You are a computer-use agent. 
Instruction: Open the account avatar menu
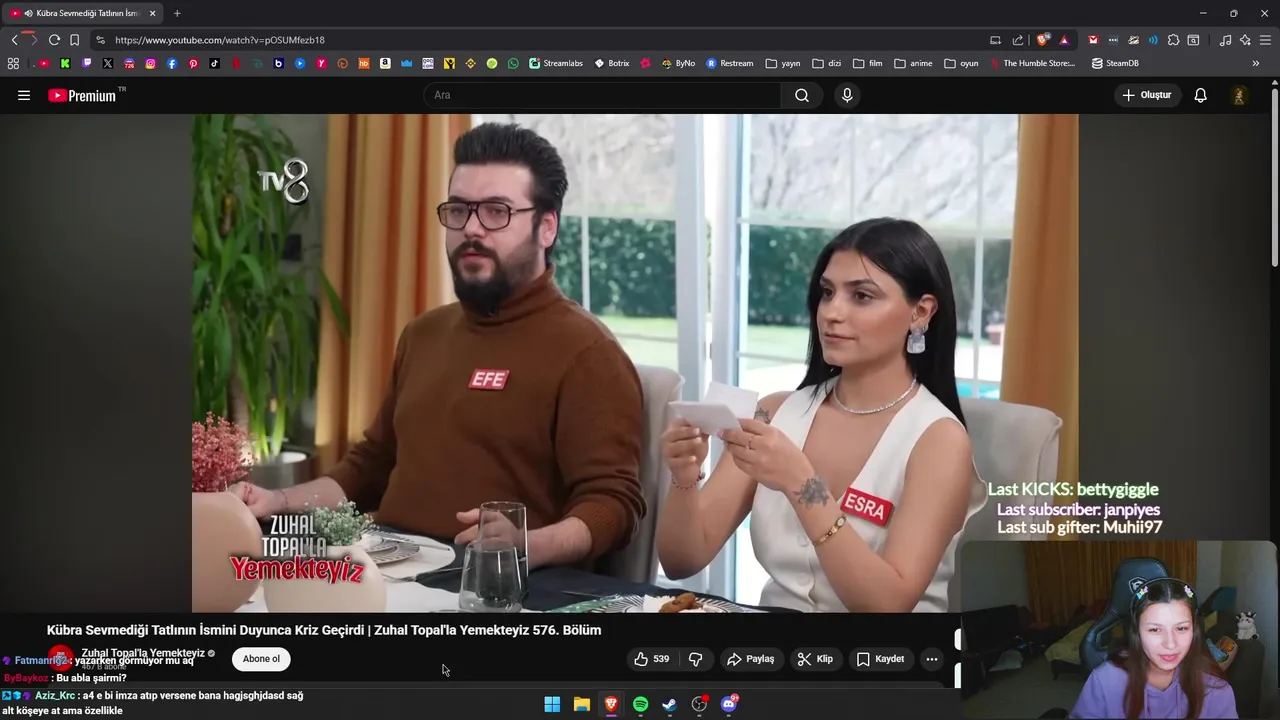coord(1239,95)
